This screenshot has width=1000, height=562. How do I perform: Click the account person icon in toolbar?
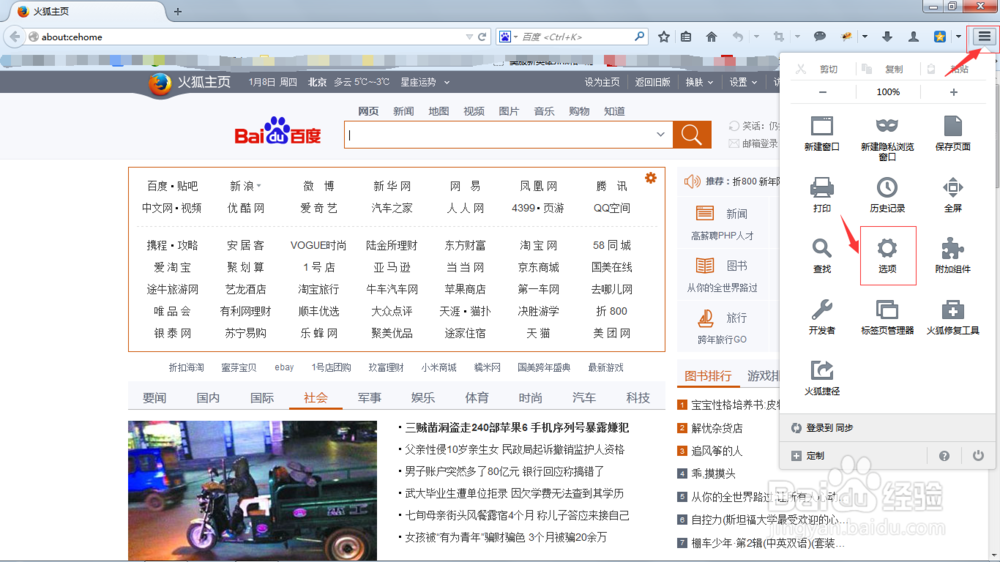(913, 36)
